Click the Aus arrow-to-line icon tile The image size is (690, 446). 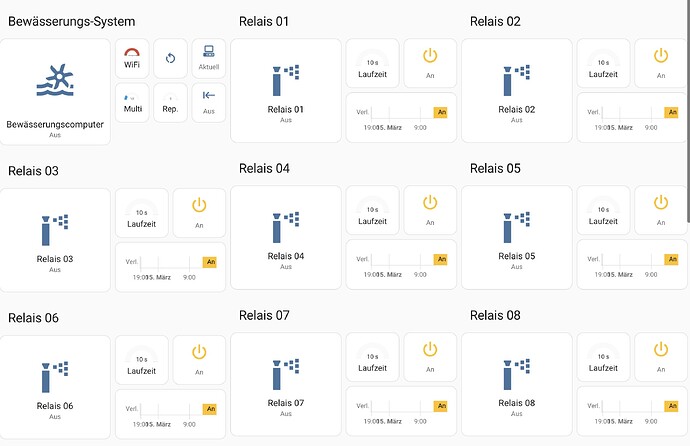pos(209,102)
